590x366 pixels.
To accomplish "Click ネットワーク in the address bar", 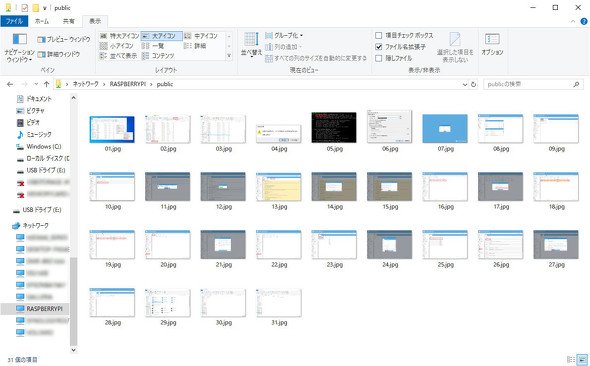I will (x=85, y=84).
